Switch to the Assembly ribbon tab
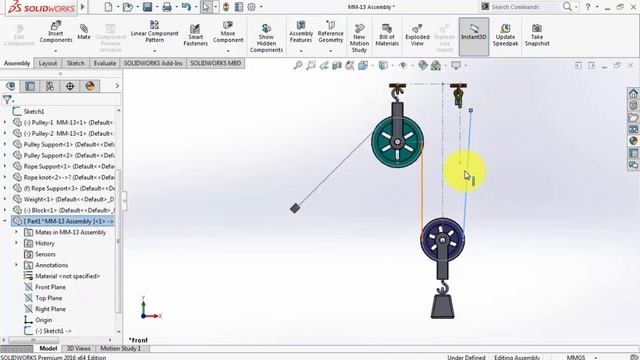 coord(17,63)
